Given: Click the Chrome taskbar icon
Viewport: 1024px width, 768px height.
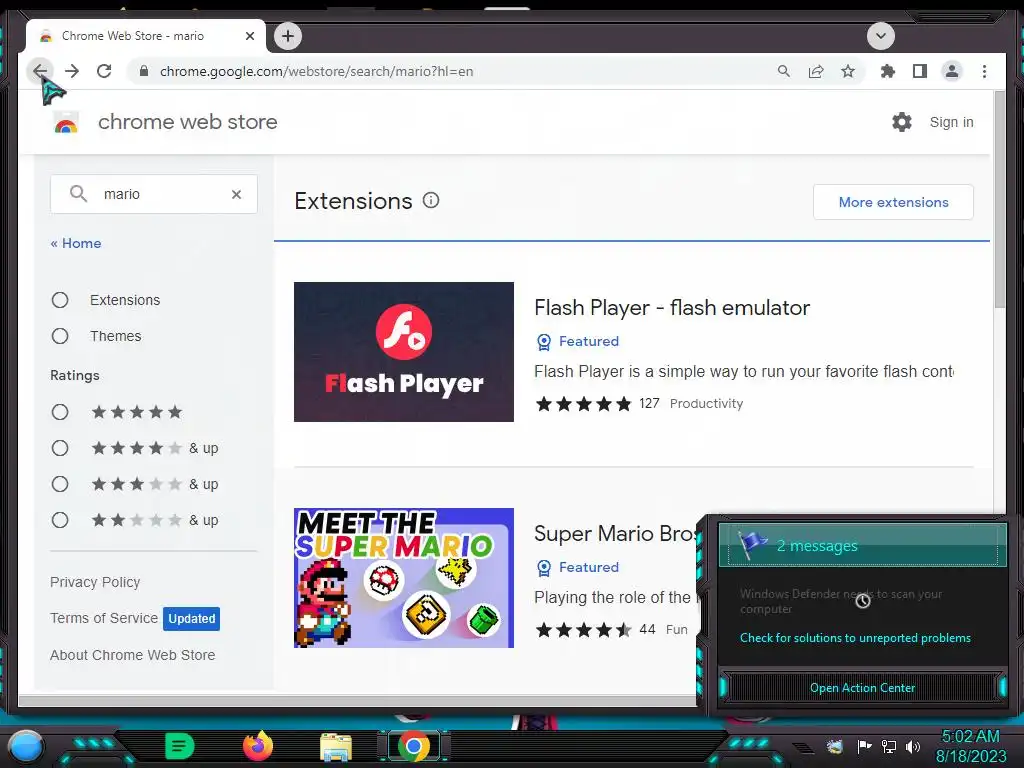Looking at the screenshot, I should click(414, 746).
